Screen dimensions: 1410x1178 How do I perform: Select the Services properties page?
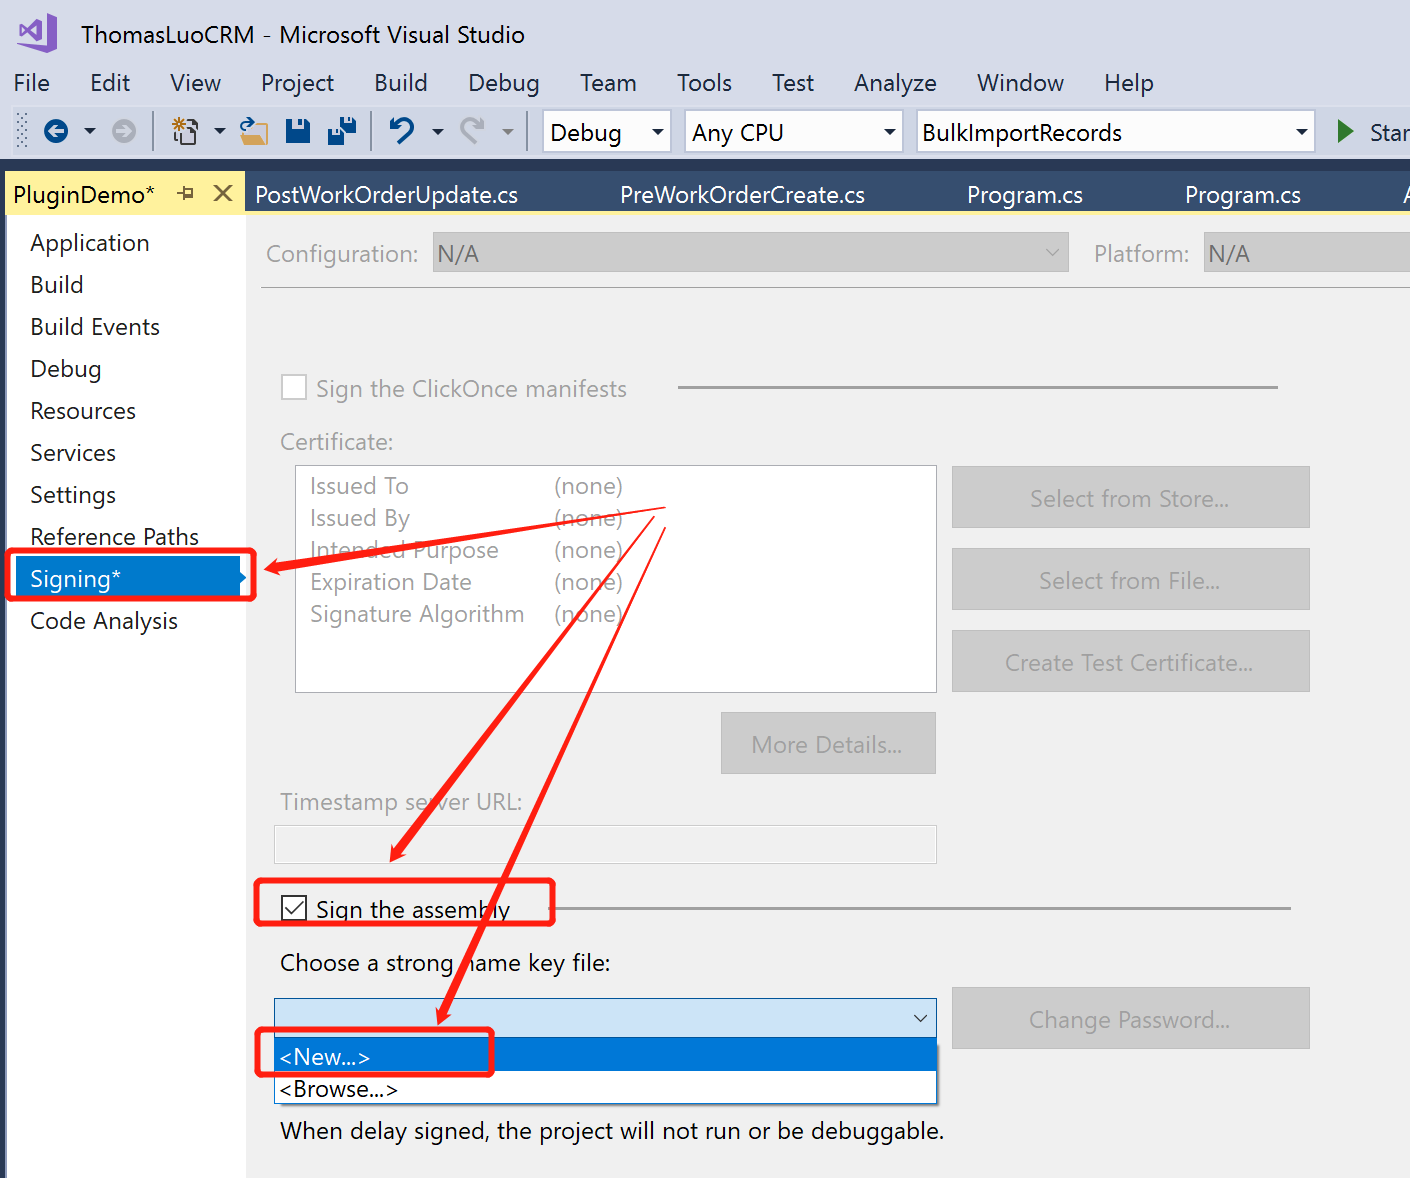point(73,453)
